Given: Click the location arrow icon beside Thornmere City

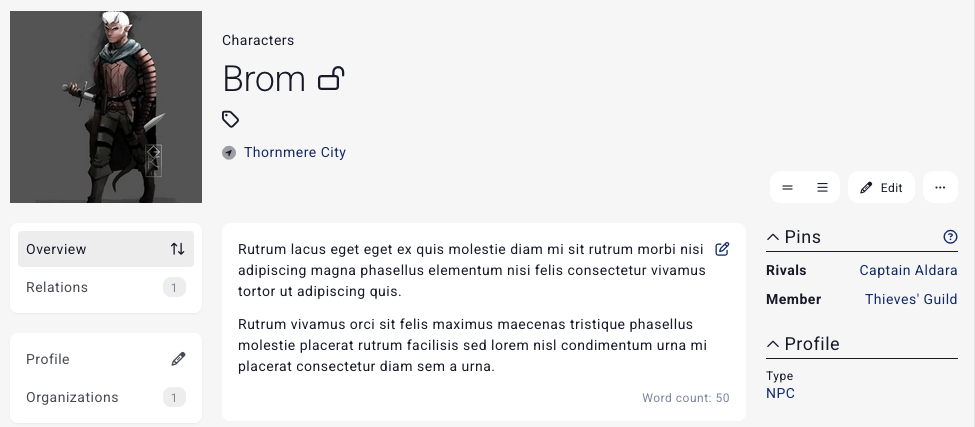Looking at the screenshot, I should (x=230, y=153).
